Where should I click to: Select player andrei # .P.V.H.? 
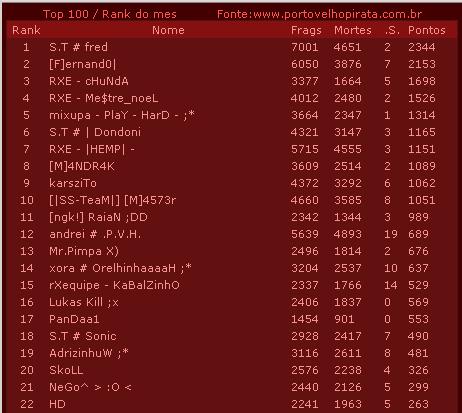point(95,234)
